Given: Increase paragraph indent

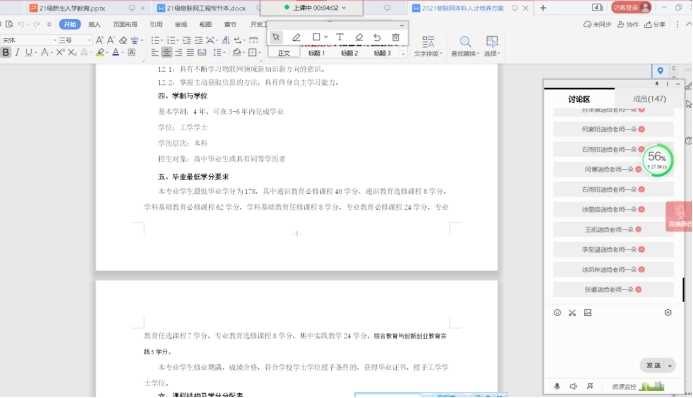Looking at the screenshot, I should tap(198, 40).
